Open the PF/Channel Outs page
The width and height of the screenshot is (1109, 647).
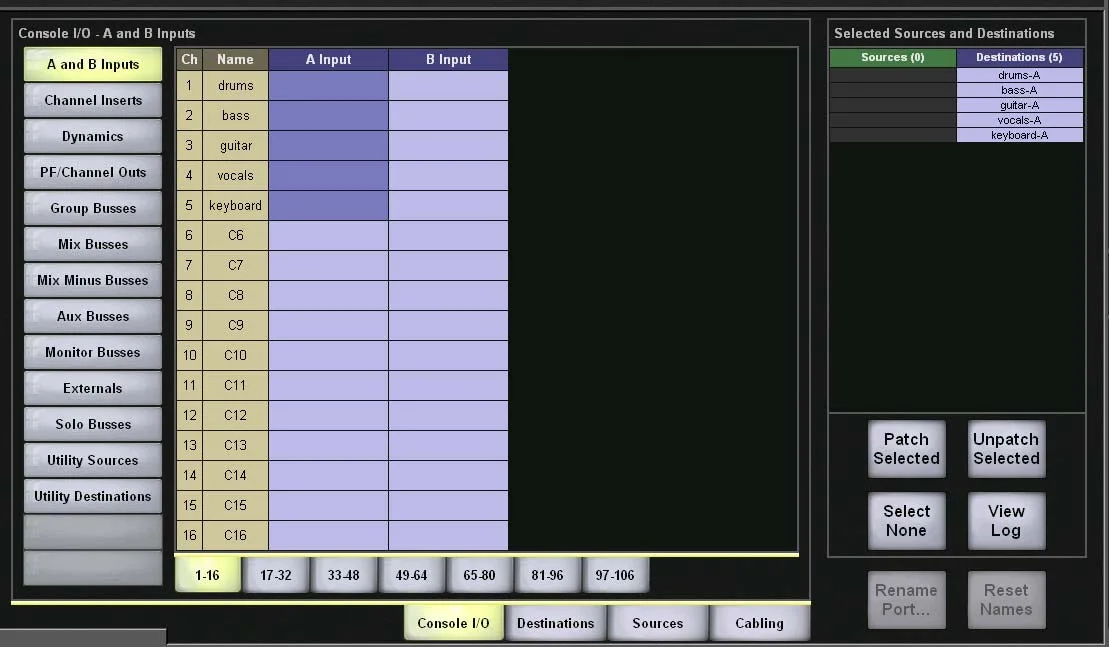pos(93,173)
